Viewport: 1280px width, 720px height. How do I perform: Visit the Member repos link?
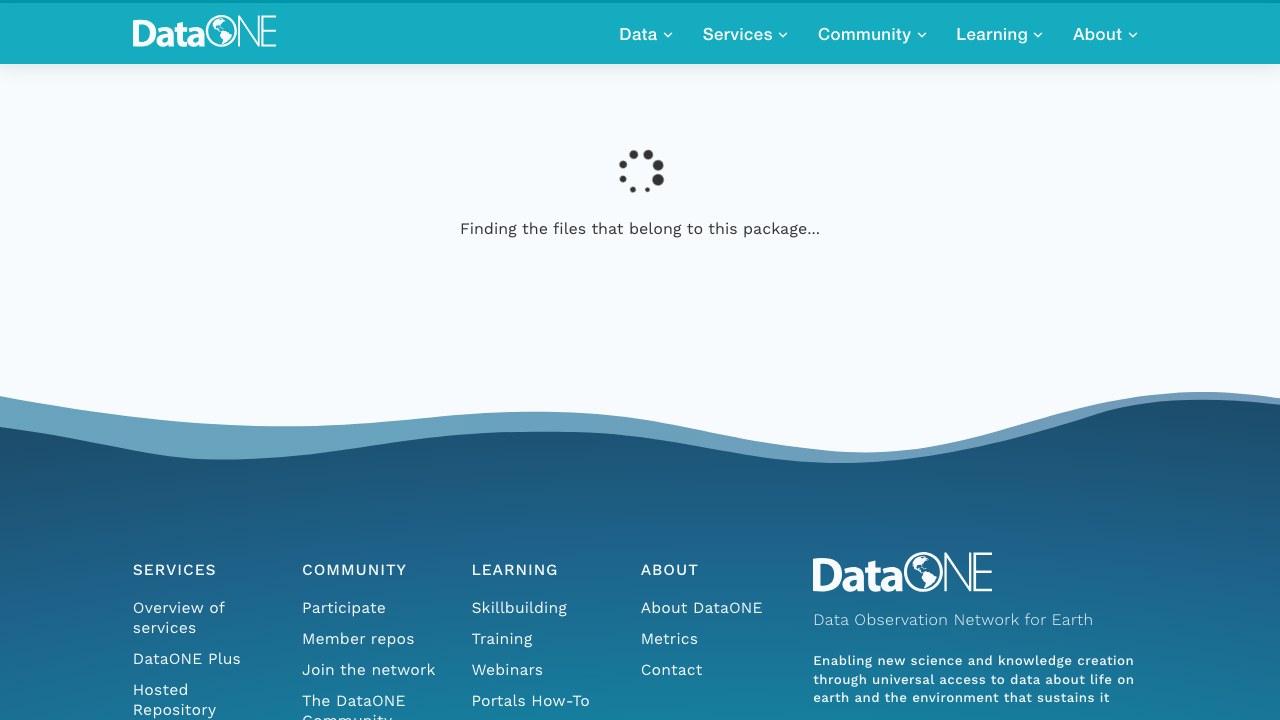point(358,639)
